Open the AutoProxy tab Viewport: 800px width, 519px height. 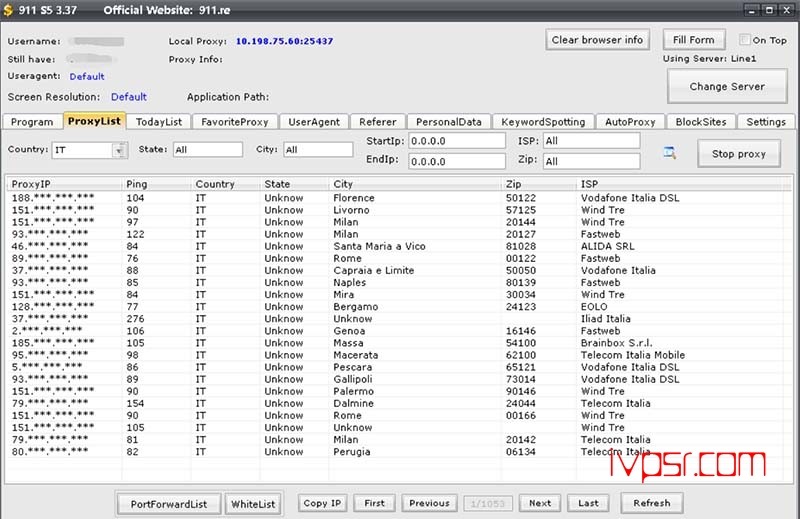[630, 122]
